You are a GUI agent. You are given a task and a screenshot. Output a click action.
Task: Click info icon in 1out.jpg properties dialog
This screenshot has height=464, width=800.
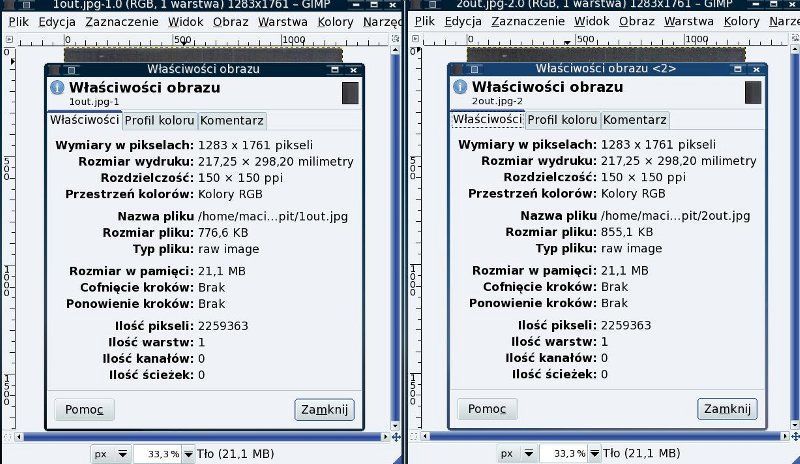pyautogui.click(x=57, y=88)
